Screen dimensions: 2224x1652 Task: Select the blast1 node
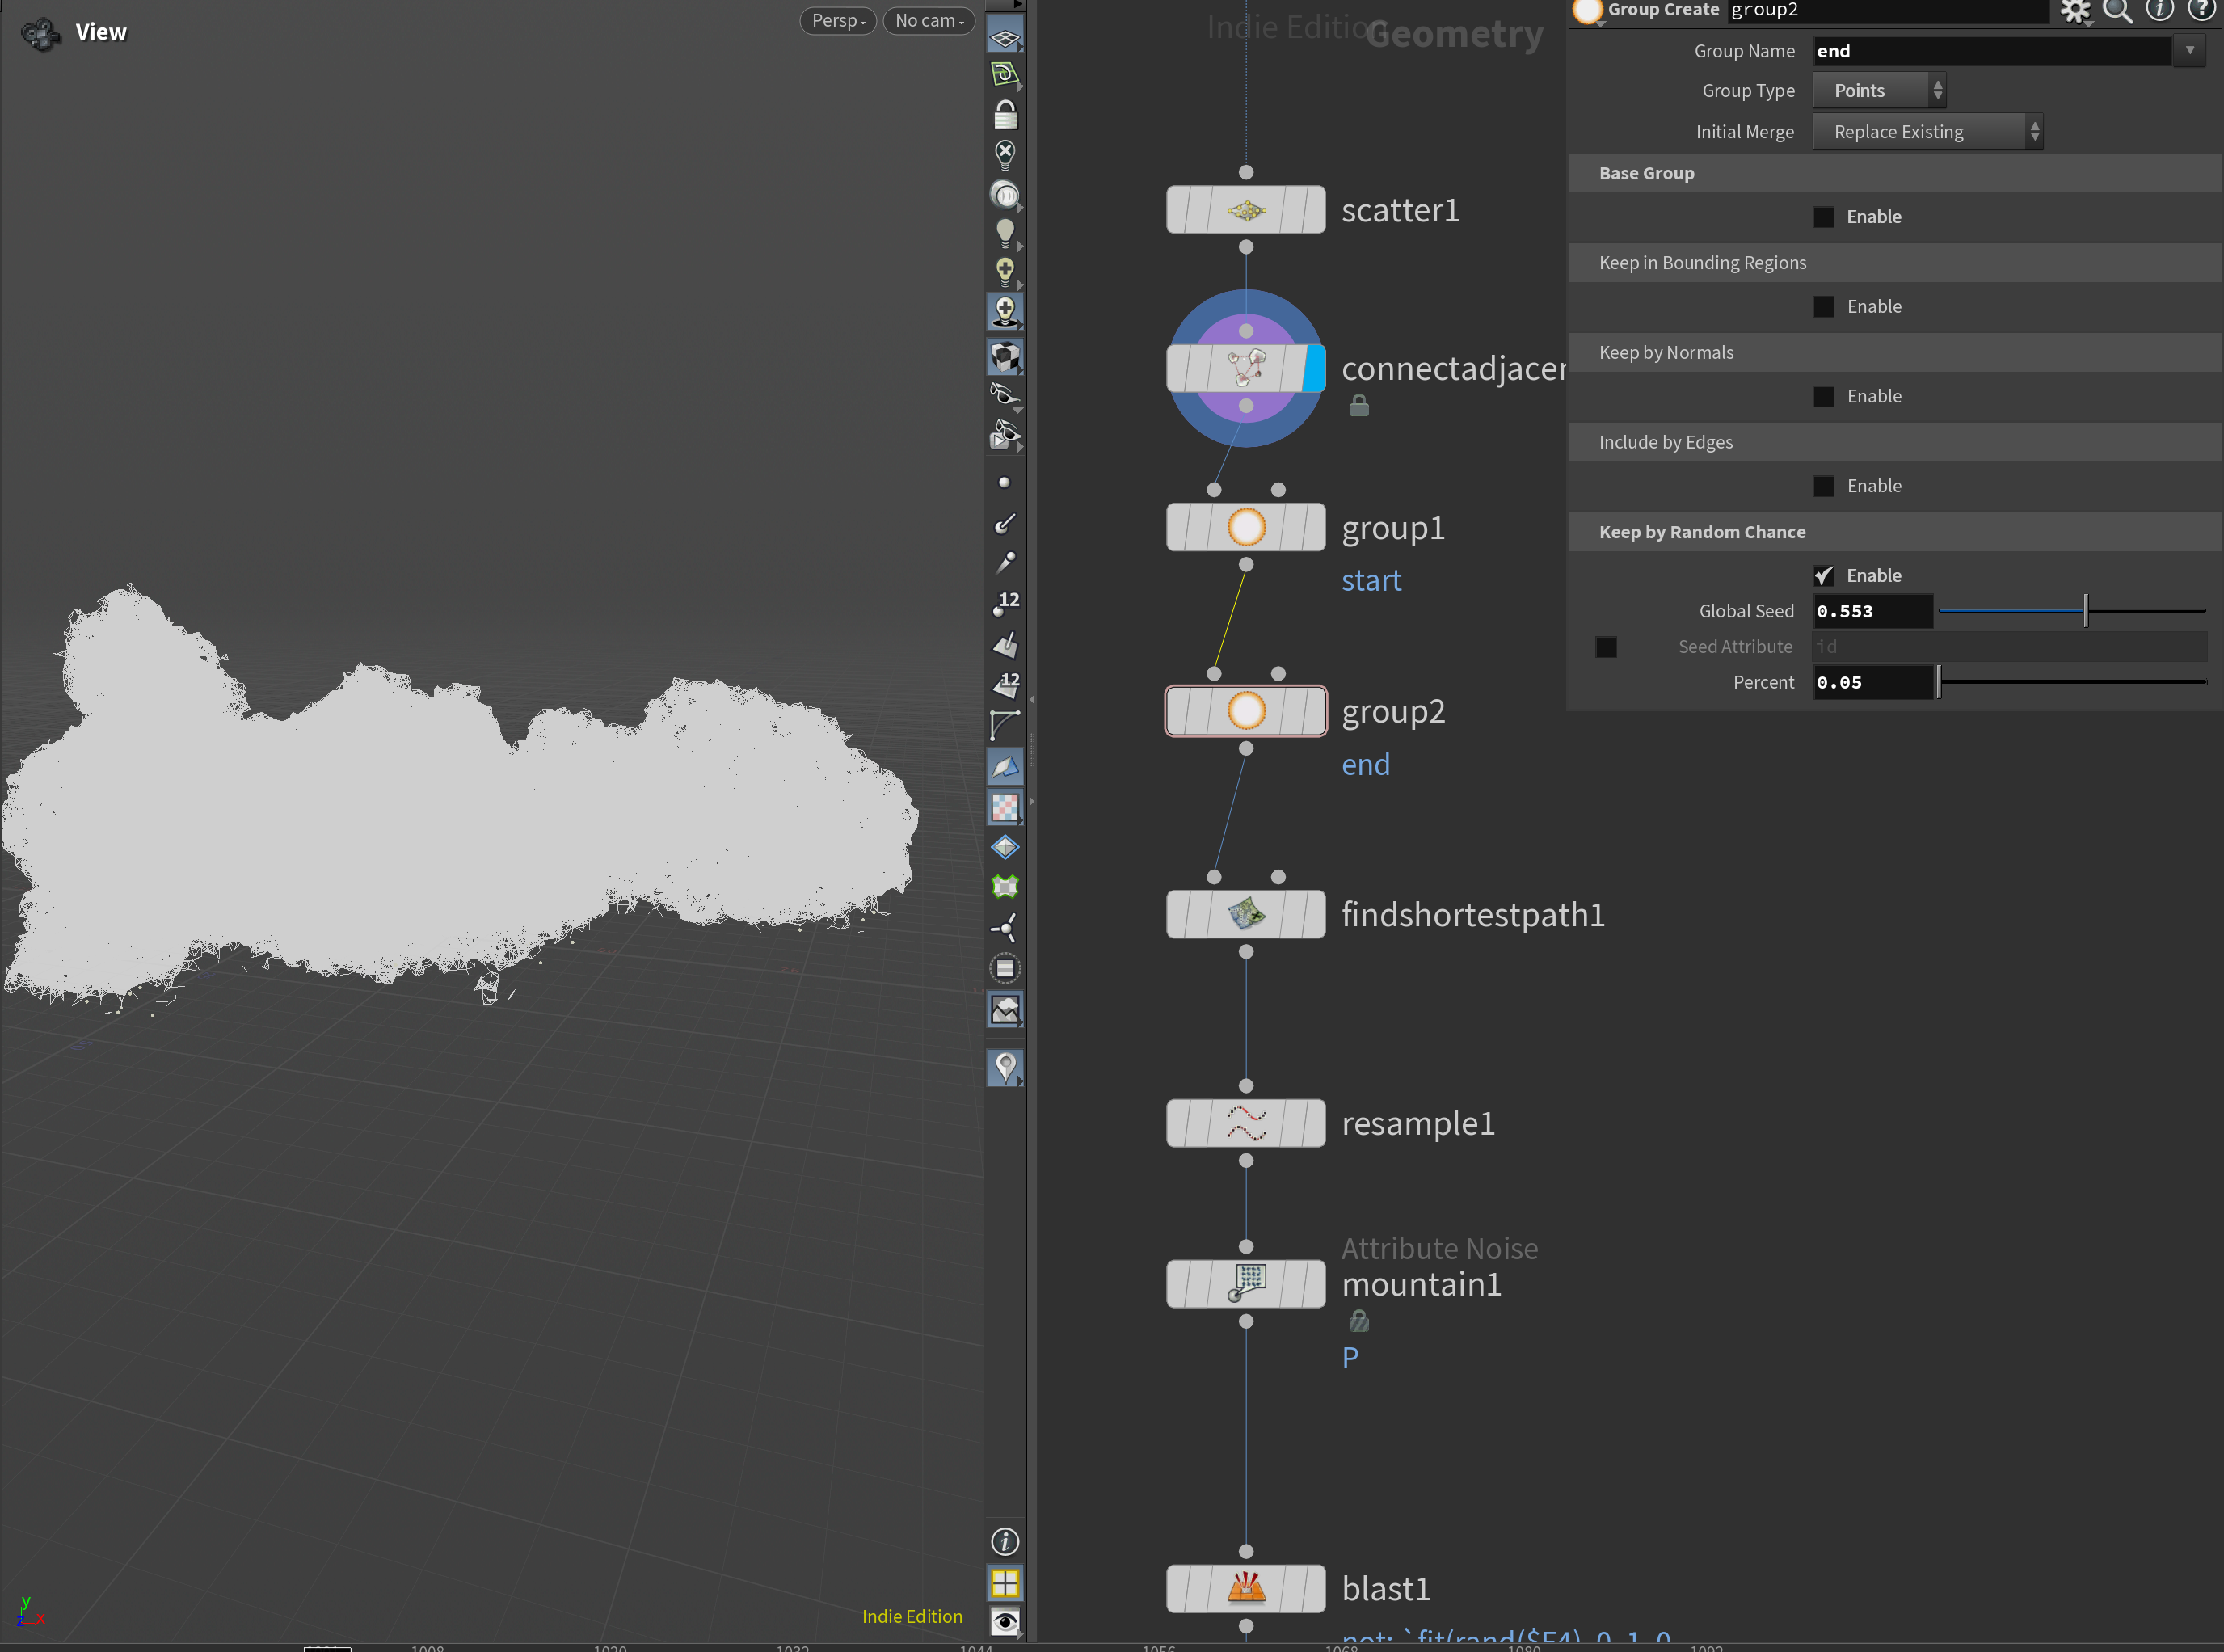click(1245, 1587)
